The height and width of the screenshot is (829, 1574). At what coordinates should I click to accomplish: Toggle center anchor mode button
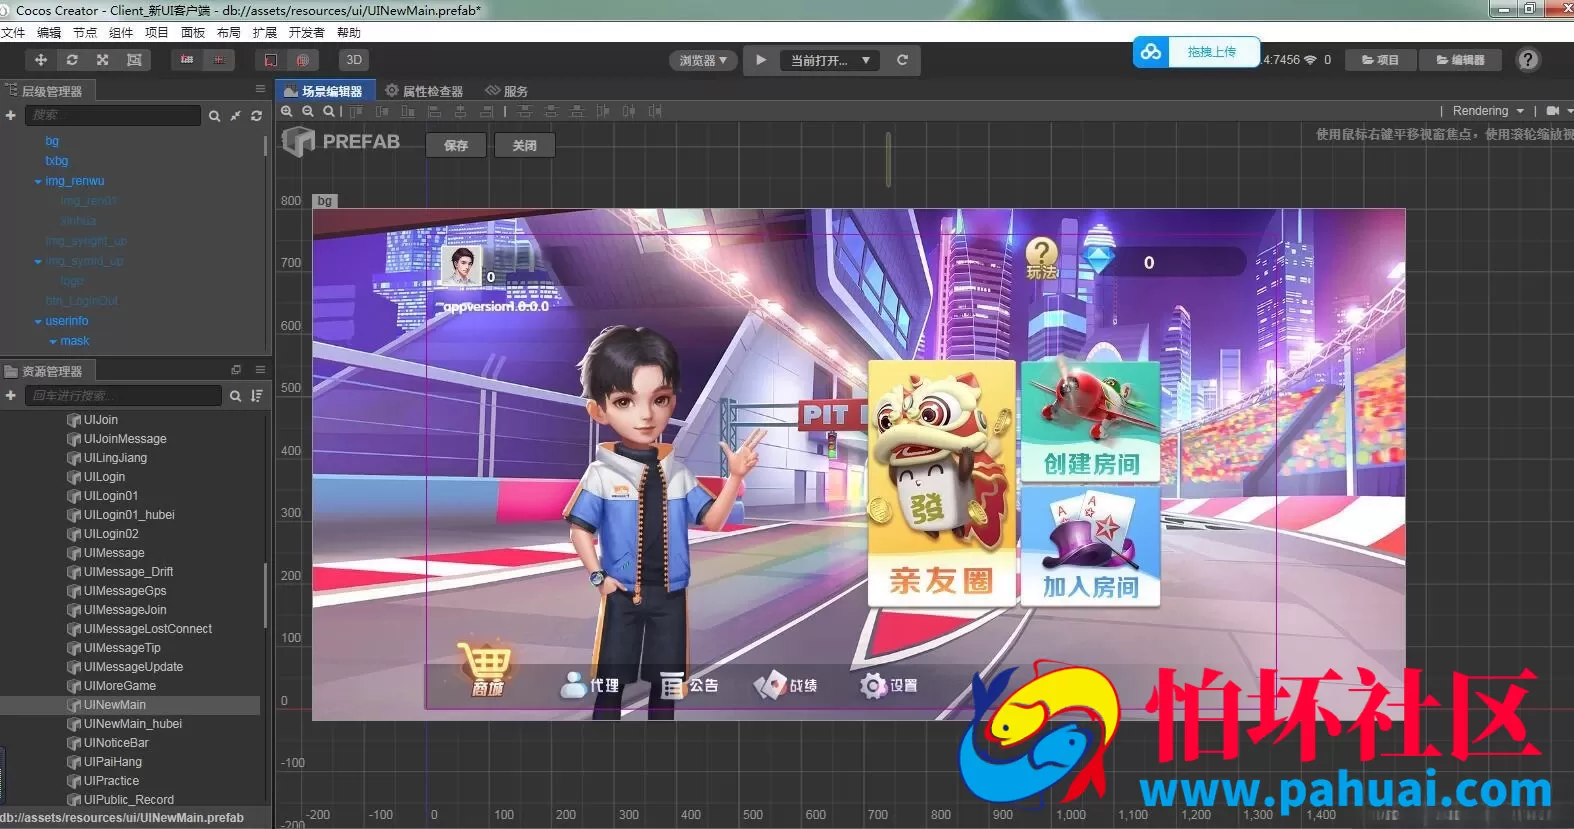219,60
